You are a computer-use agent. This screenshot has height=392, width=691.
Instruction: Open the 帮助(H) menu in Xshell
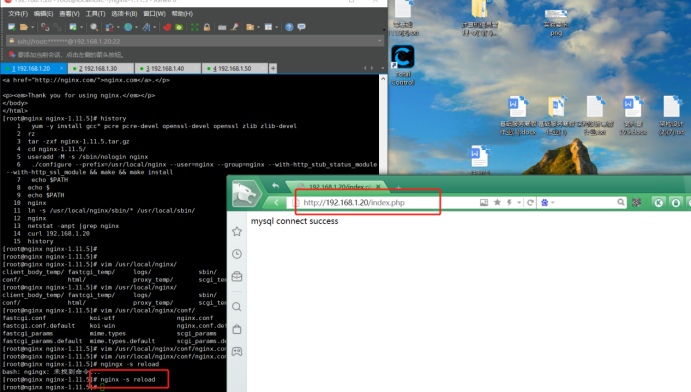coord(182,14)
